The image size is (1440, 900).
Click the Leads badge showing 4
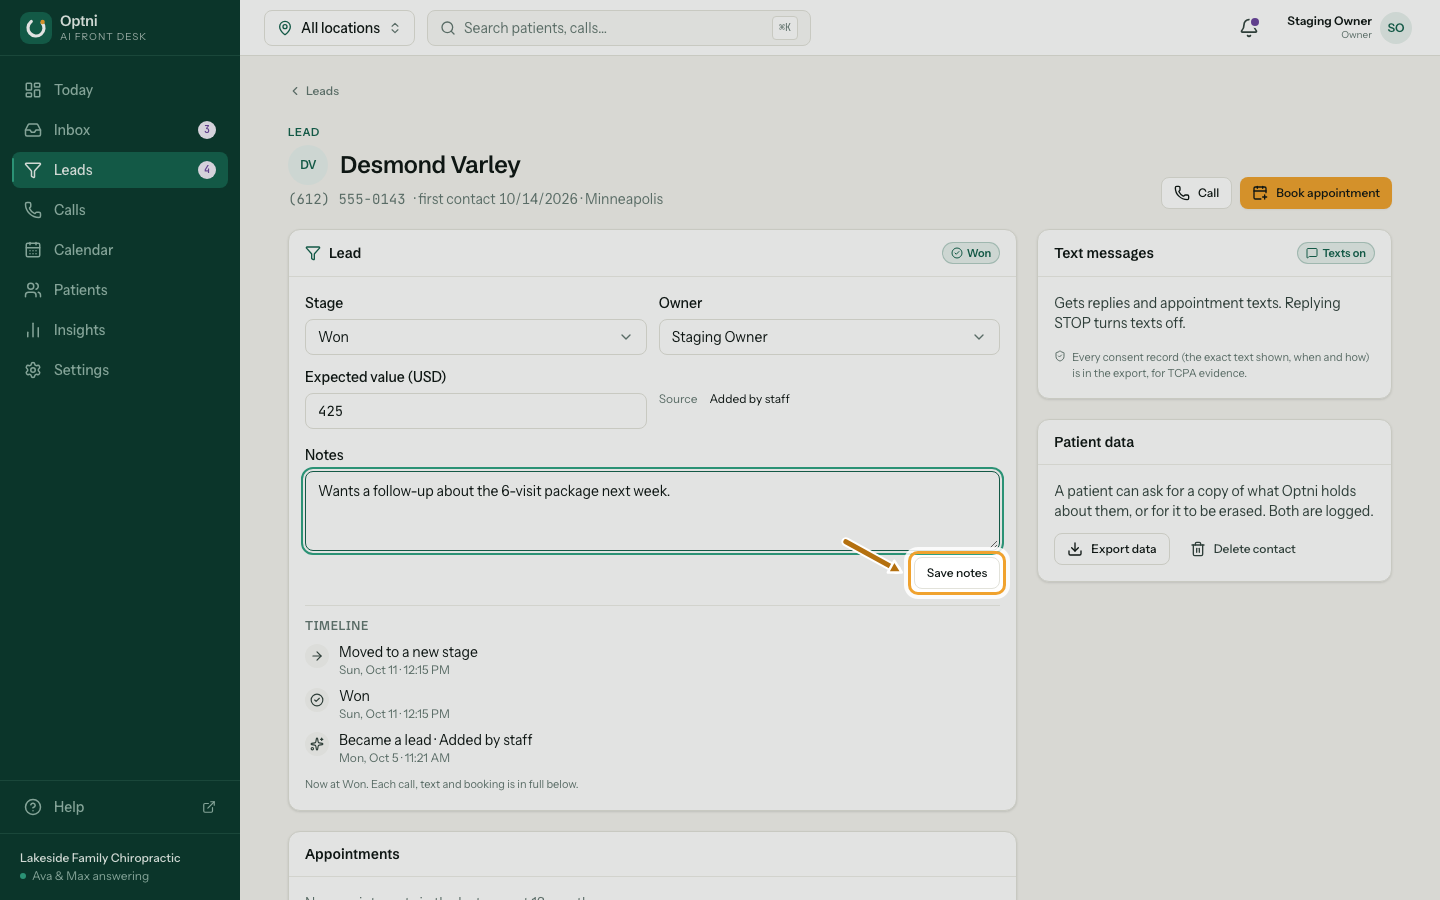tap(207, 170)
